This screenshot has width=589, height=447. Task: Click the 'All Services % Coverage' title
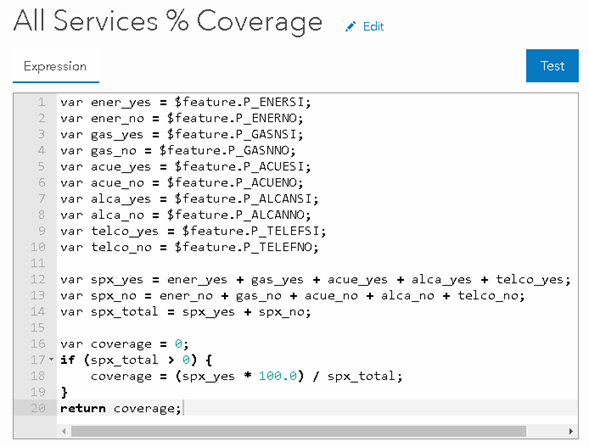point(168,21)
